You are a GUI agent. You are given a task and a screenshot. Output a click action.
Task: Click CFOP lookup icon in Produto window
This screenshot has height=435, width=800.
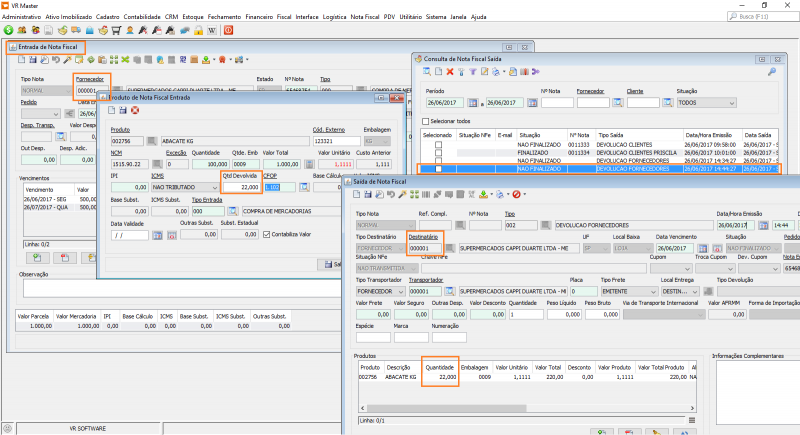pos(304,187)
